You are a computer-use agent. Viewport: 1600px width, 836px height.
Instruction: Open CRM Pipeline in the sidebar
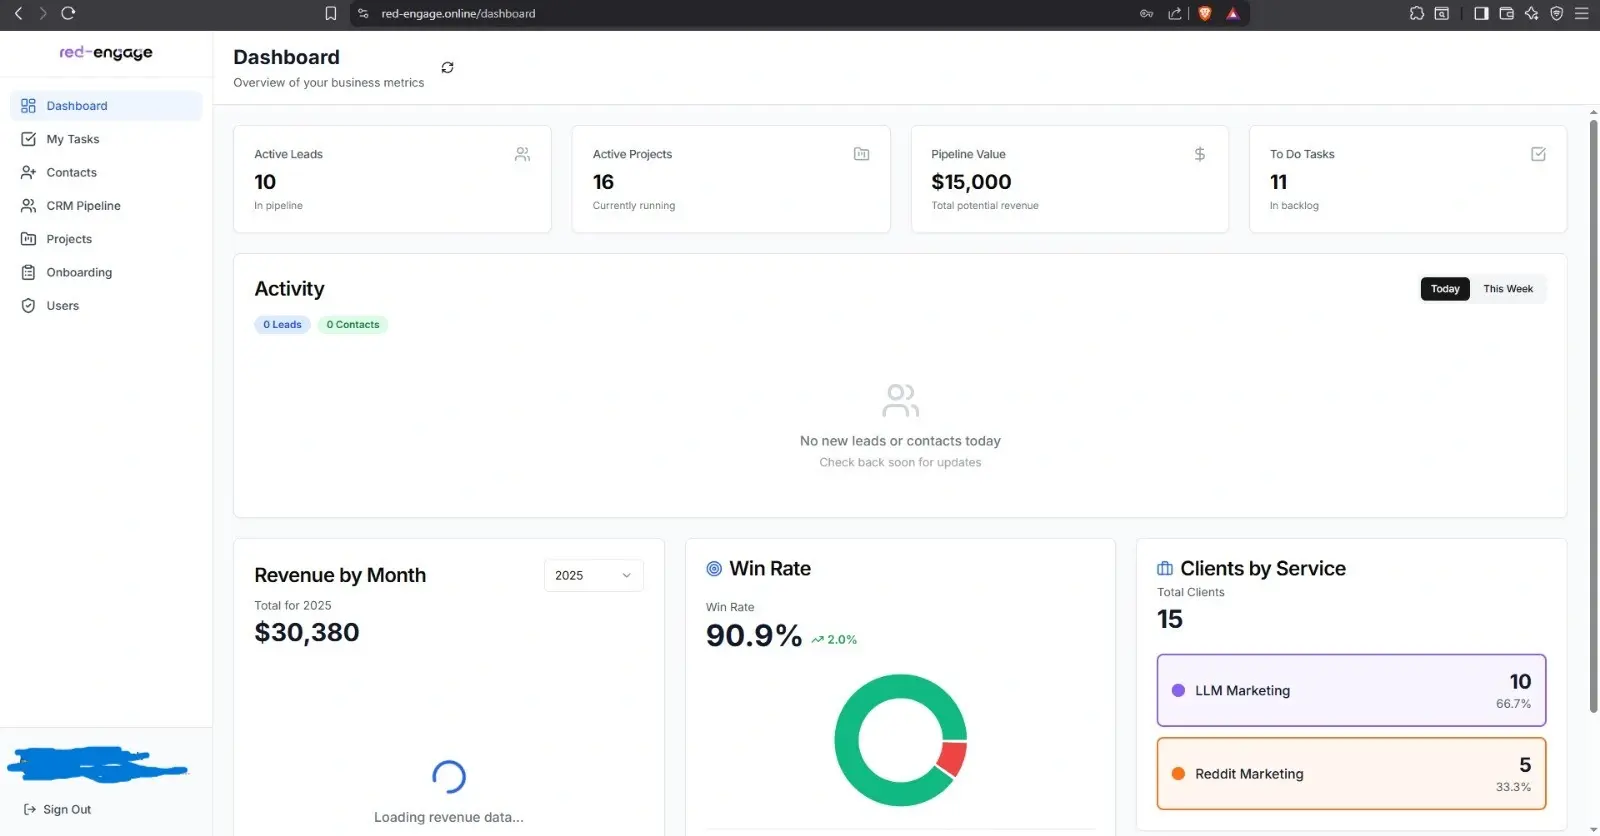pyautogui.click(x=106, y=205)
